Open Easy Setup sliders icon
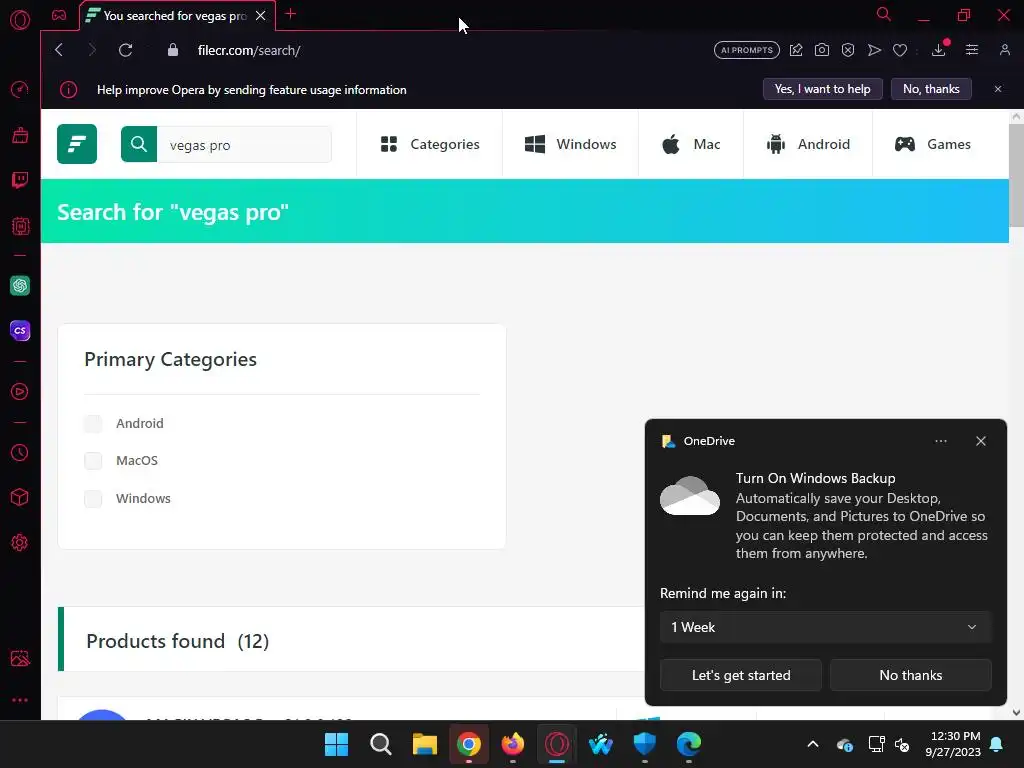1024x768 pixels. pyautogui.click(x=972, y=50)
